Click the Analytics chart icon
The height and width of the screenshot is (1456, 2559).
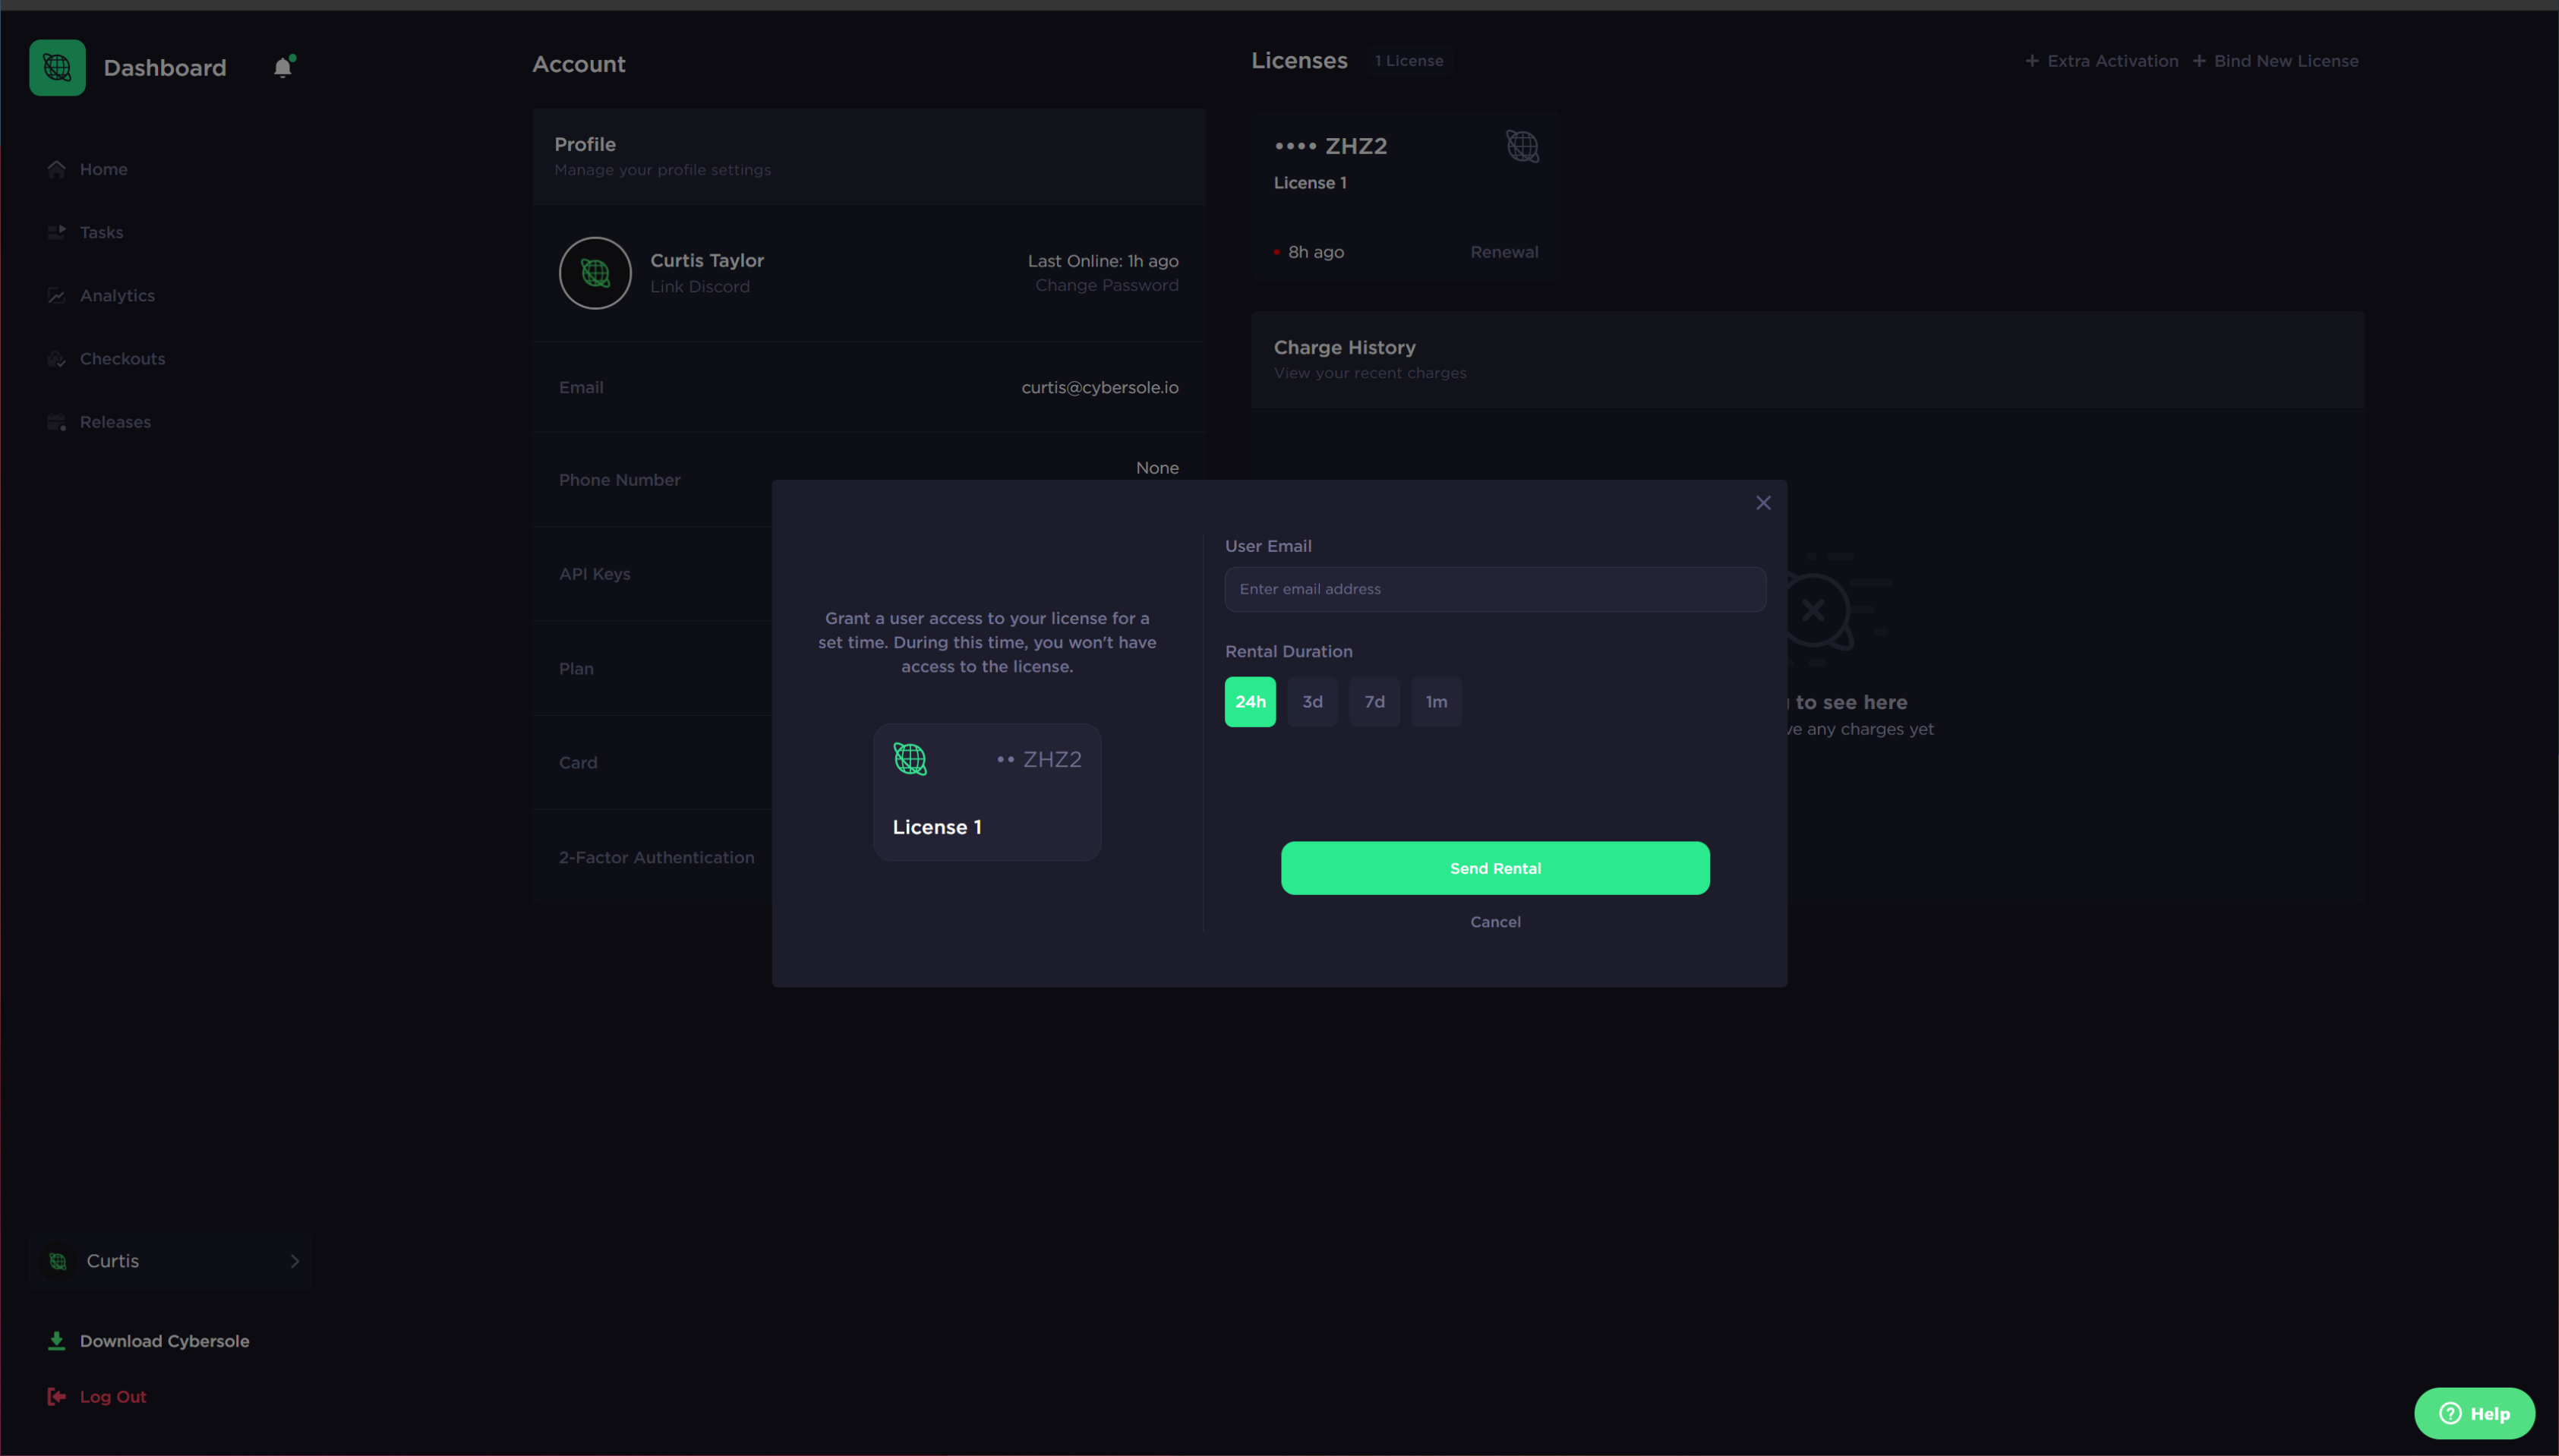tap(56, 295)
